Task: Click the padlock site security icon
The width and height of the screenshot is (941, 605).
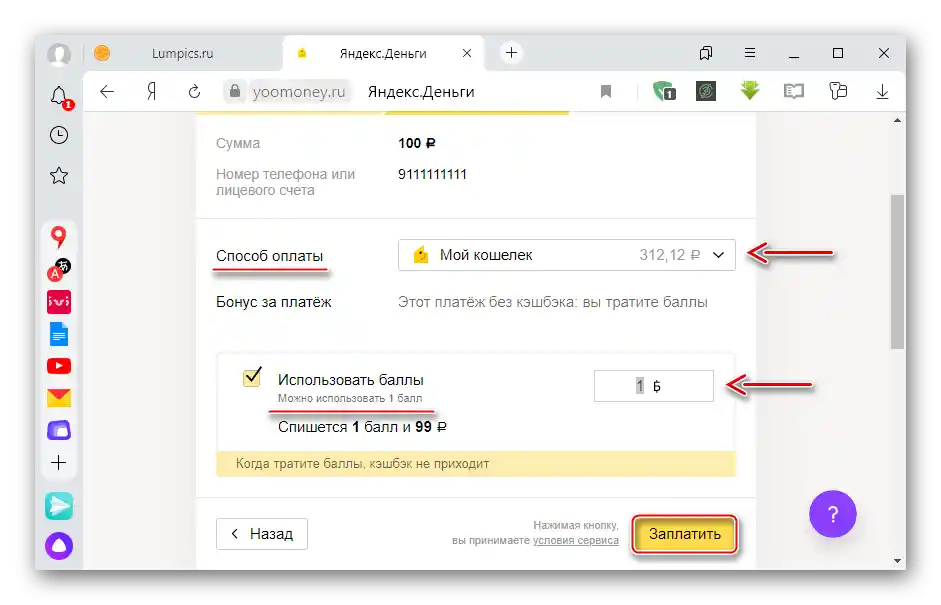Action: click(235, 91)
